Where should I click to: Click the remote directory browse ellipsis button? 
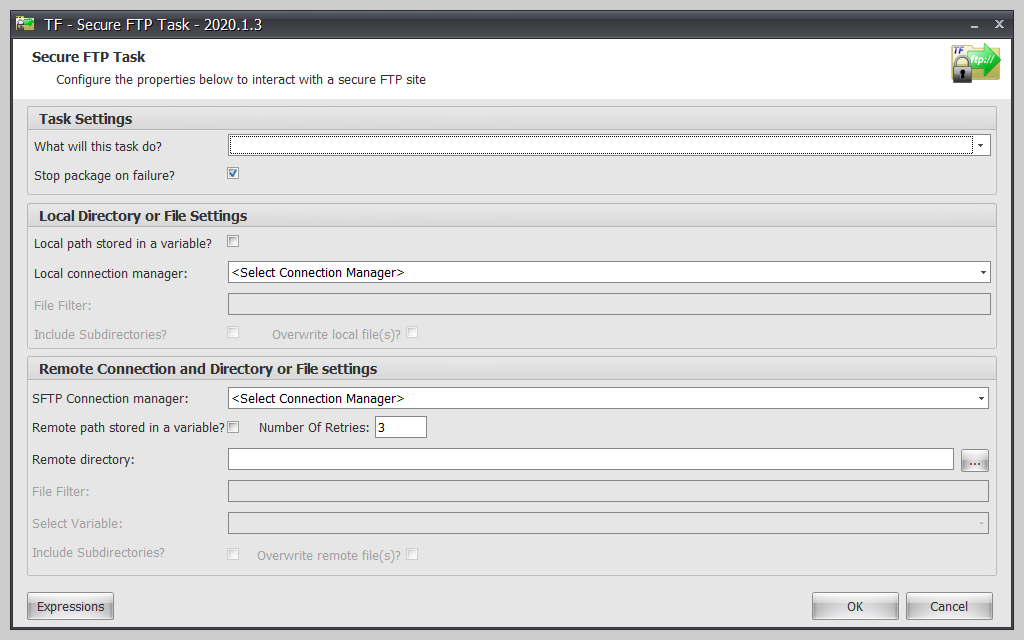click(x=974, y=460)
